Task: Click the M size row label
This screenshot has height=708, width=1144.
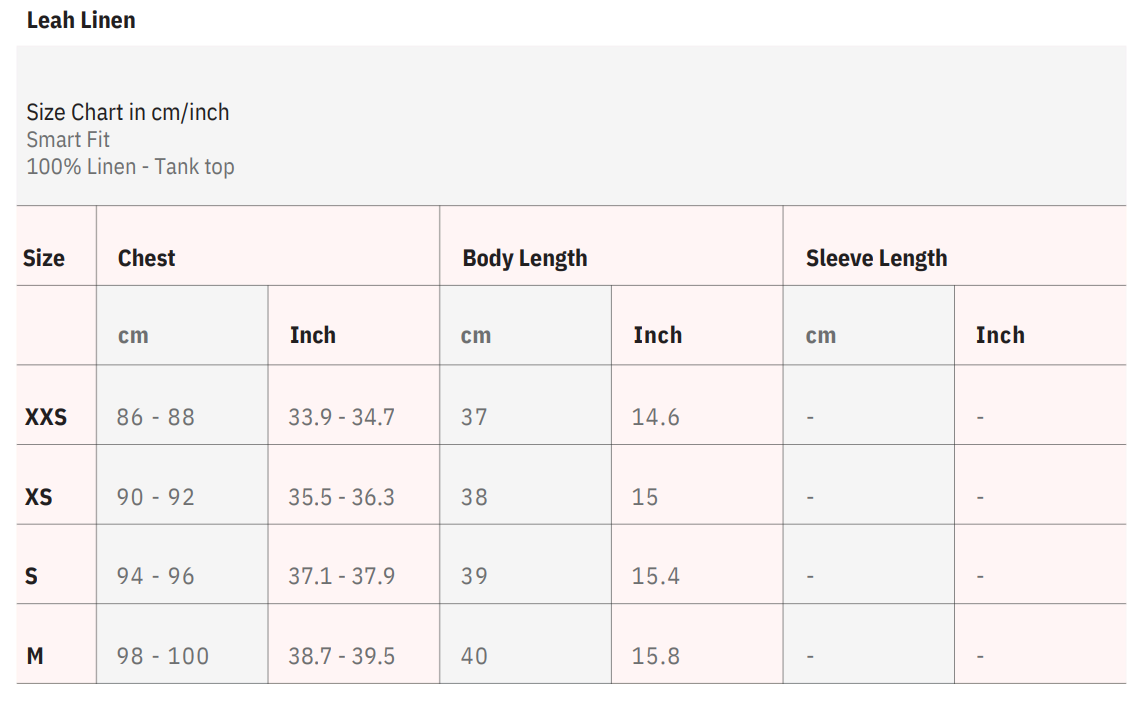Action: pos(35,656)
